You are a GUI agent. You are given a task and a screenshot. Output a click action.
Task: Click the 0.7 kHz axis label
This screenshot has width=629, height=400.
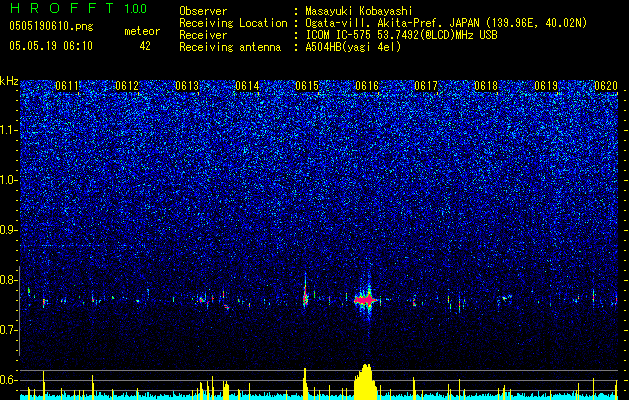[x=9, y=330]
